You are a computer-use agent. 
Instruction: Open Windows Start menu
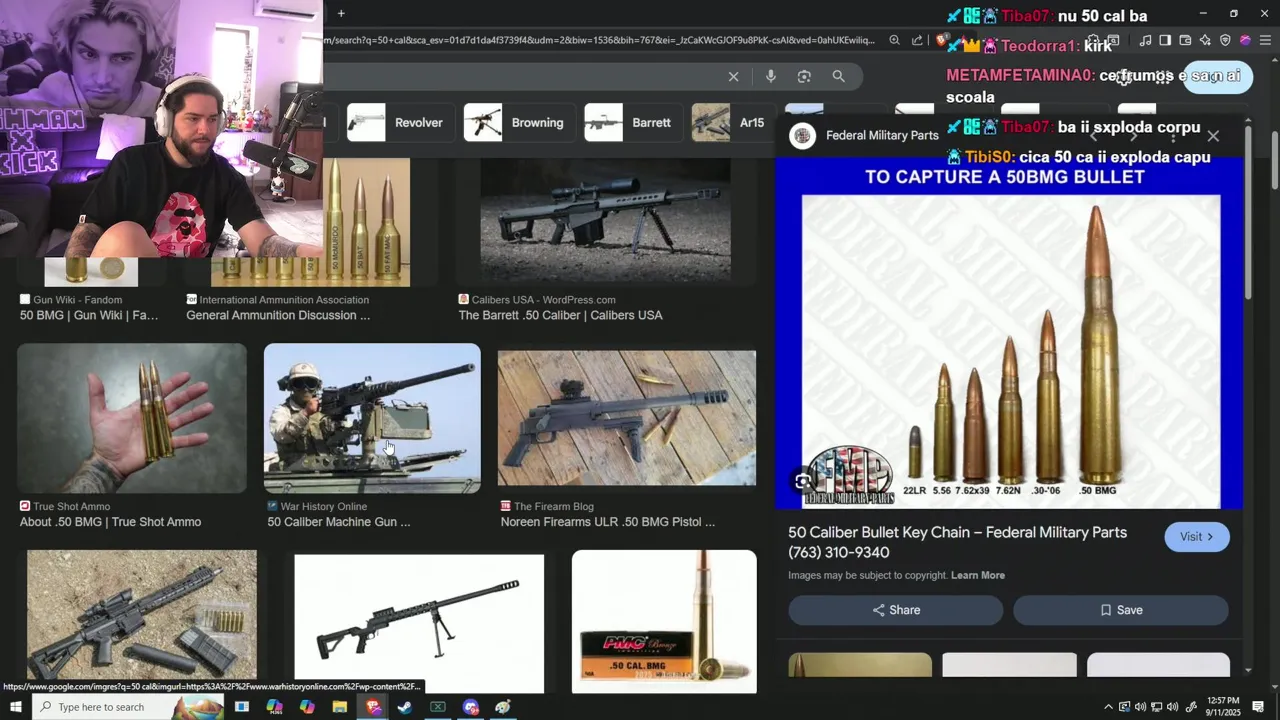pyautogui.click(x=15, y=707)
